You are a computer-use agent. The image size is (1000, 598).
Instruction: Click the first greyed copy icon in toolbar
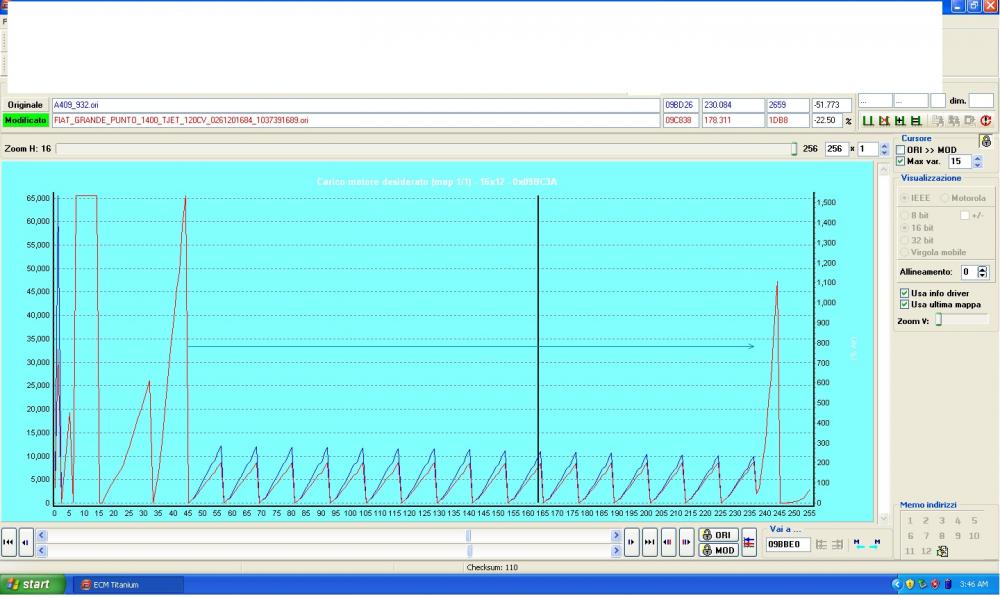click(x=938, y=120)
